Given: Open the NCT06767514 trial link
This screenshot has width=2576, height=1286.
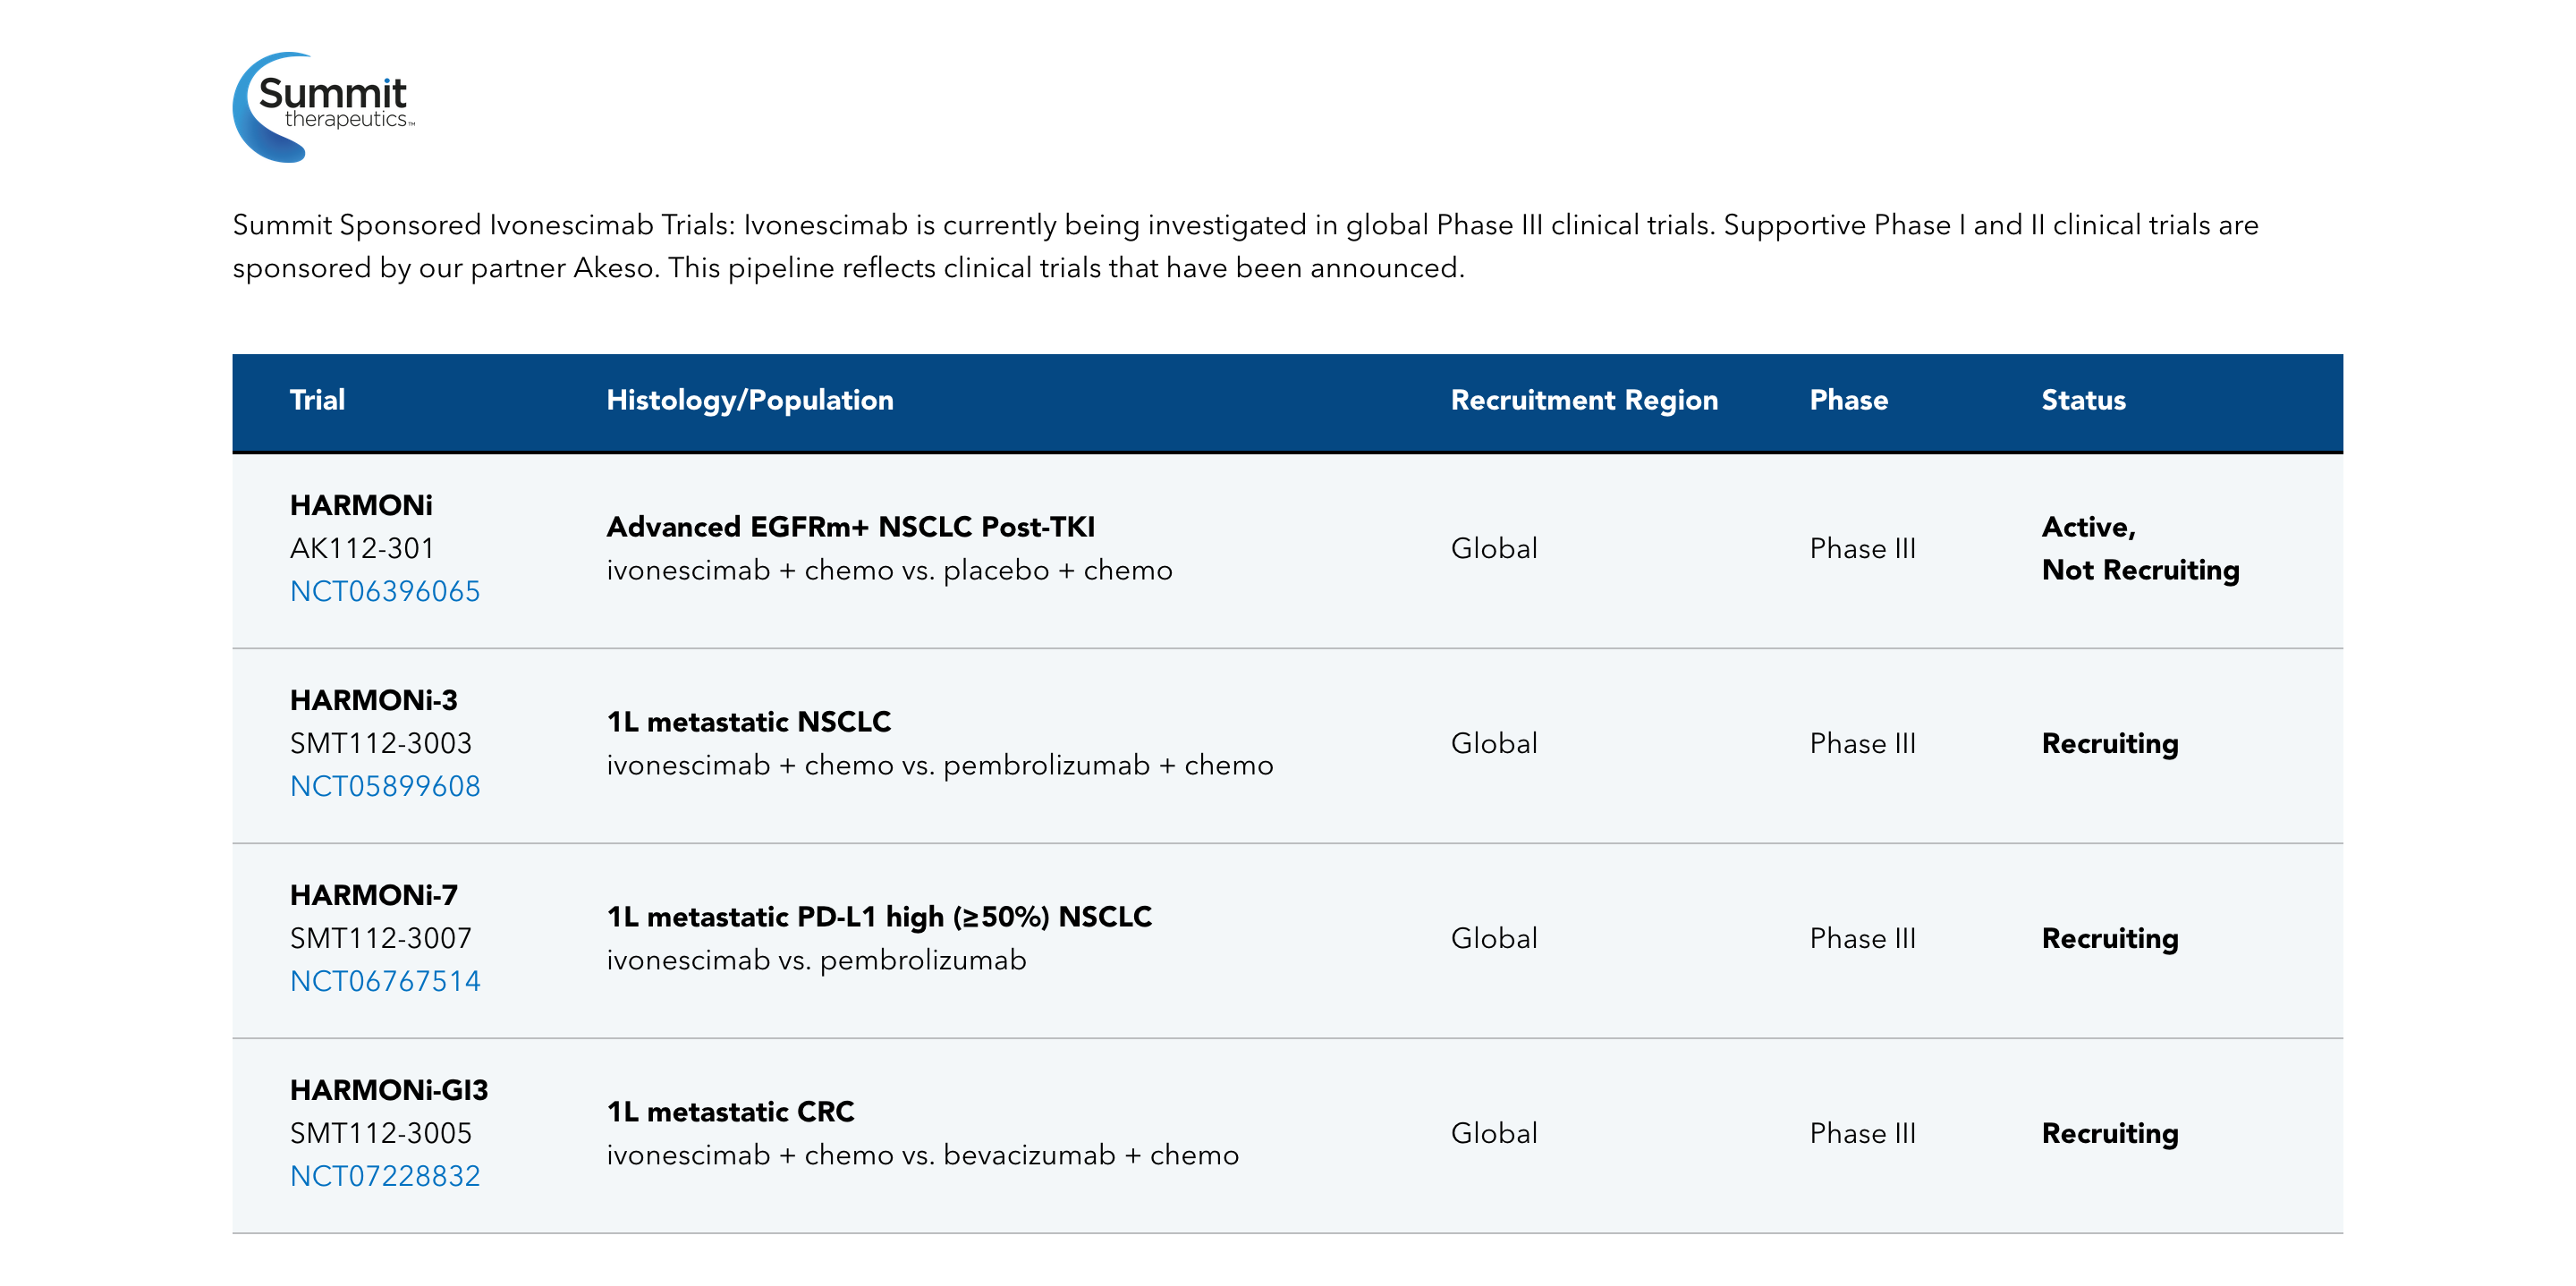Looking at the screenshot, I should click(384, 981).
